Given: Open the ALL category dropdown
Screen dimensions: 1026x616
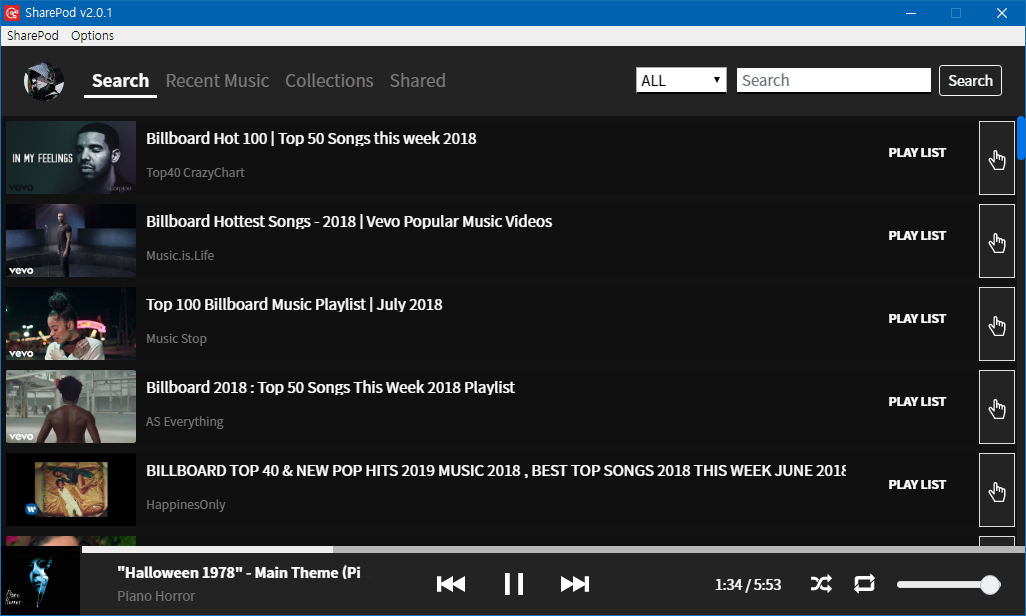Looking at the screenshot, I should 681,81.
